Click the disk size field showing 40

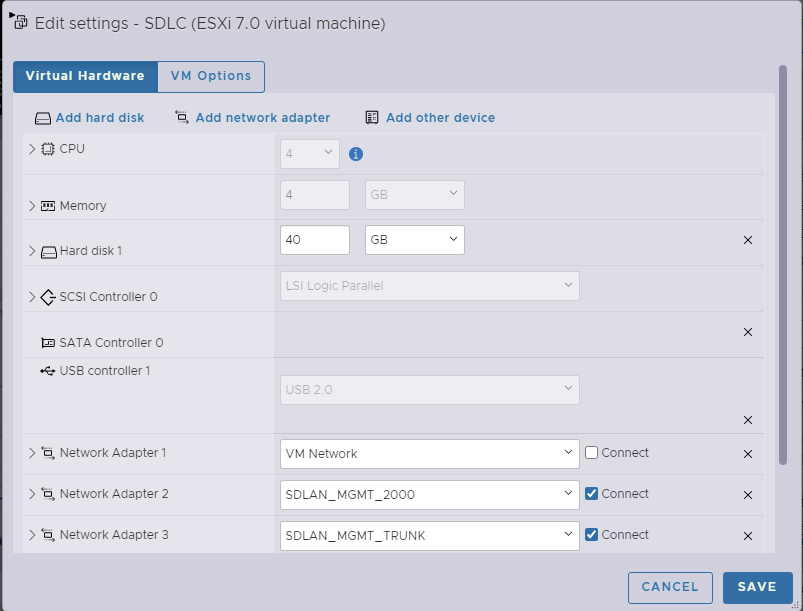(313, 240)
